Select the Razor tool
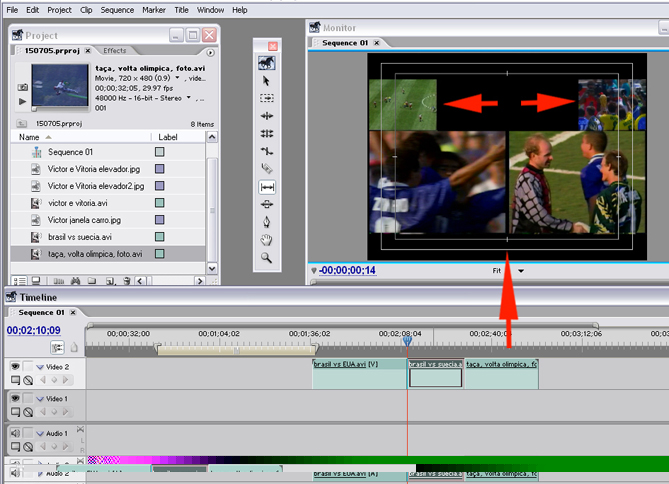Screen dimensions: 669x484 point(267,168)
